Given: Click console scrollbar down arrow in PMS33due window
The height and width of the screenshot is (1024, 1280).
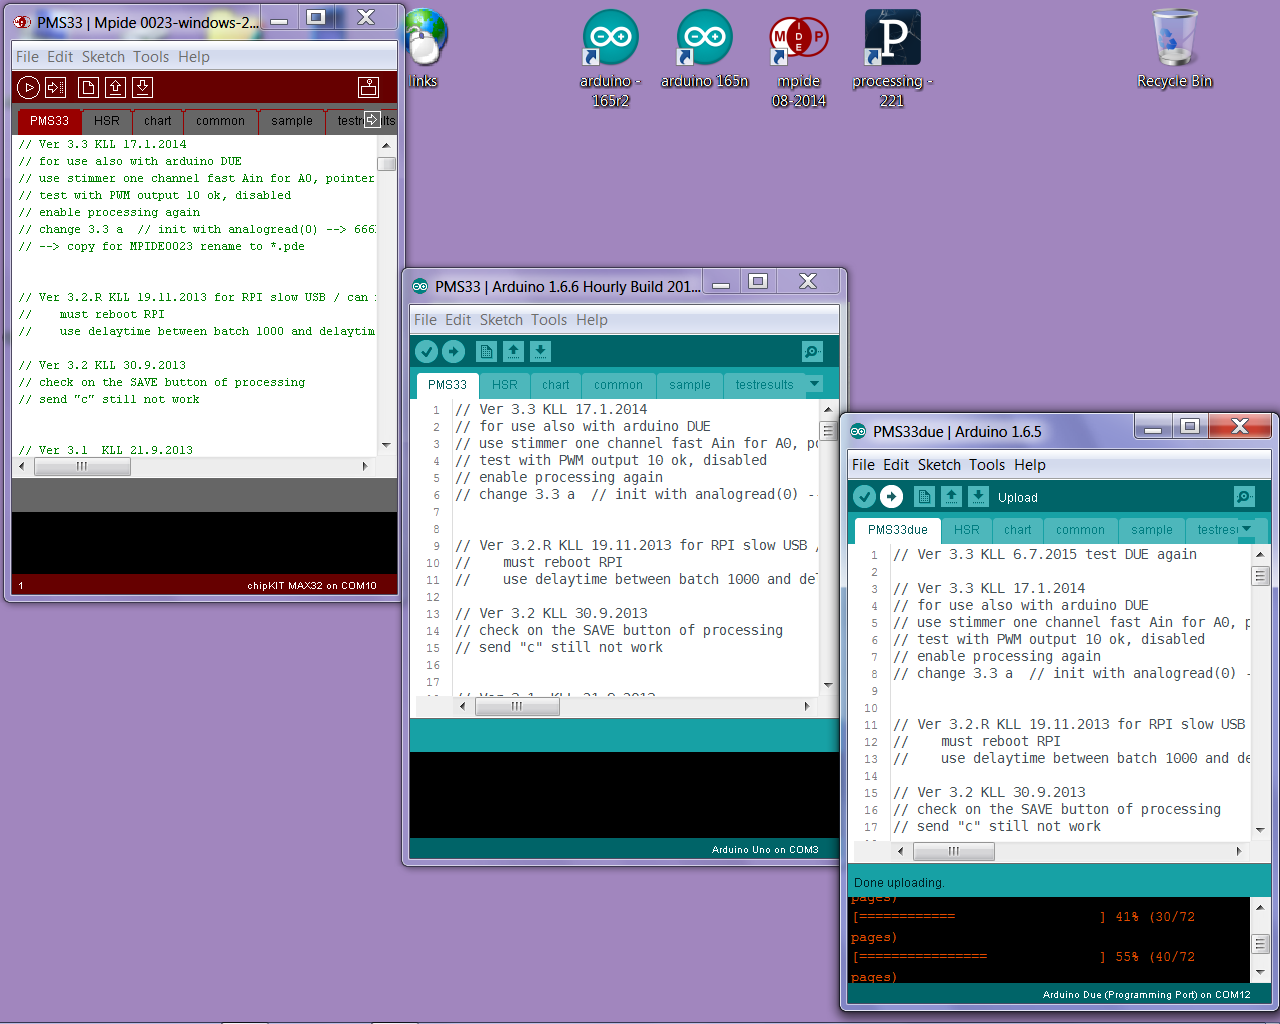Looking at the screenshot, I should click(x=1260, y=971).
